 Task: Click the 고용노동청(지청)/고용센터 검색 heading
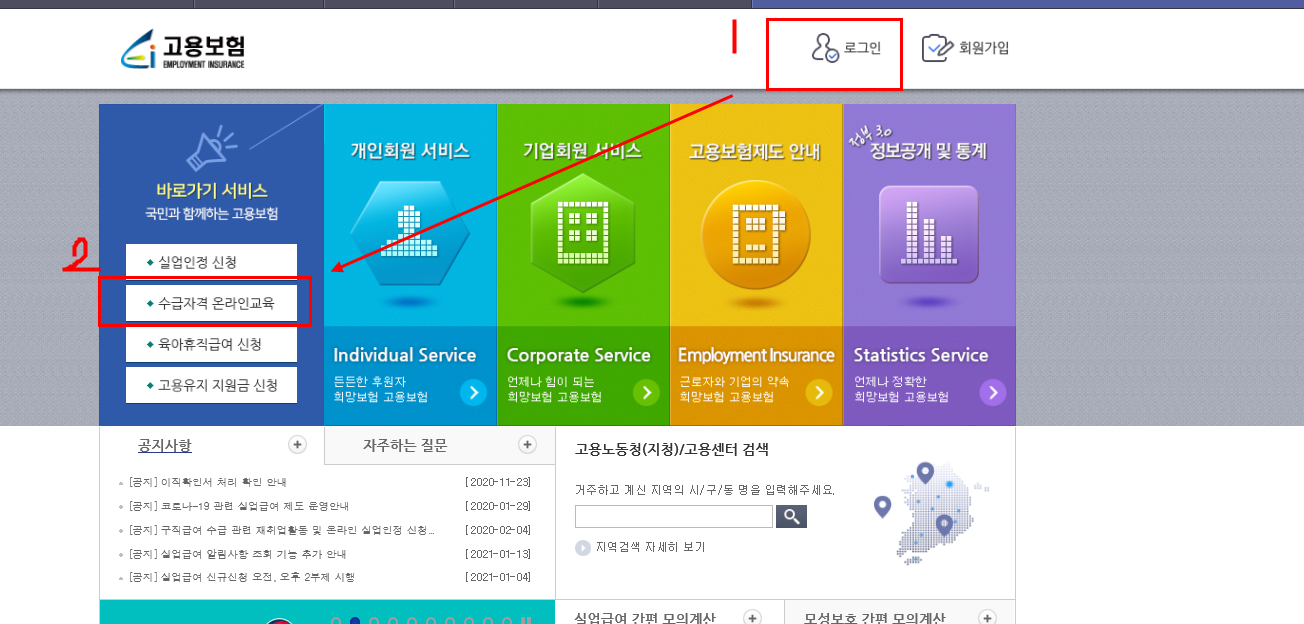(x=672, y=450)
